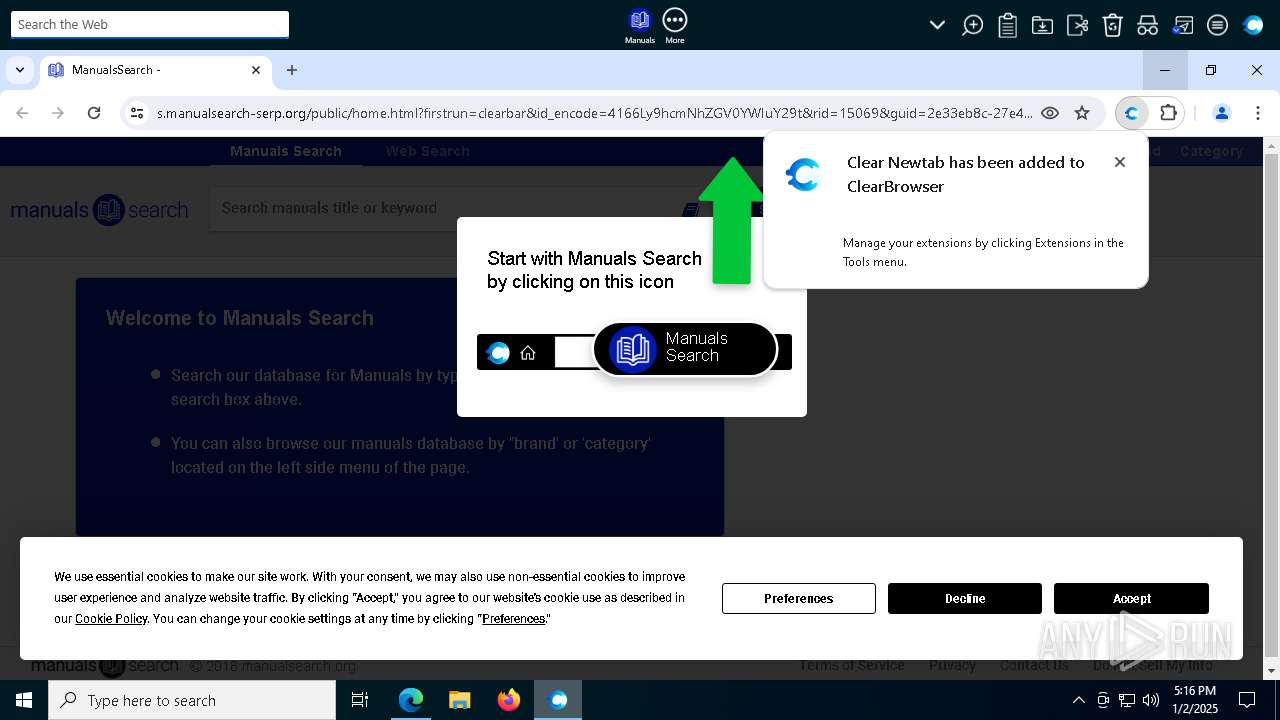The width and height of the screenshot is (1280, 720).
Task: Switch to the Manuals Search tab
Action: [286, 151]
